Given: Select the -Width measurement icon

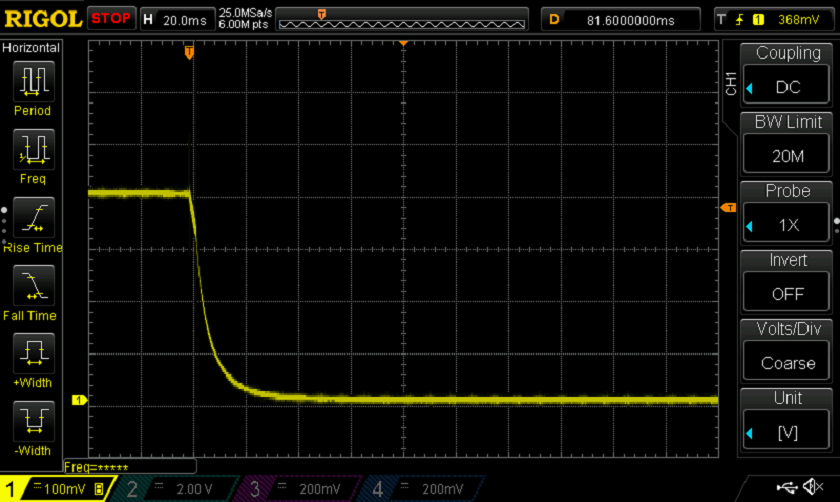Looking at the screenshot, I should coord(32,421).
